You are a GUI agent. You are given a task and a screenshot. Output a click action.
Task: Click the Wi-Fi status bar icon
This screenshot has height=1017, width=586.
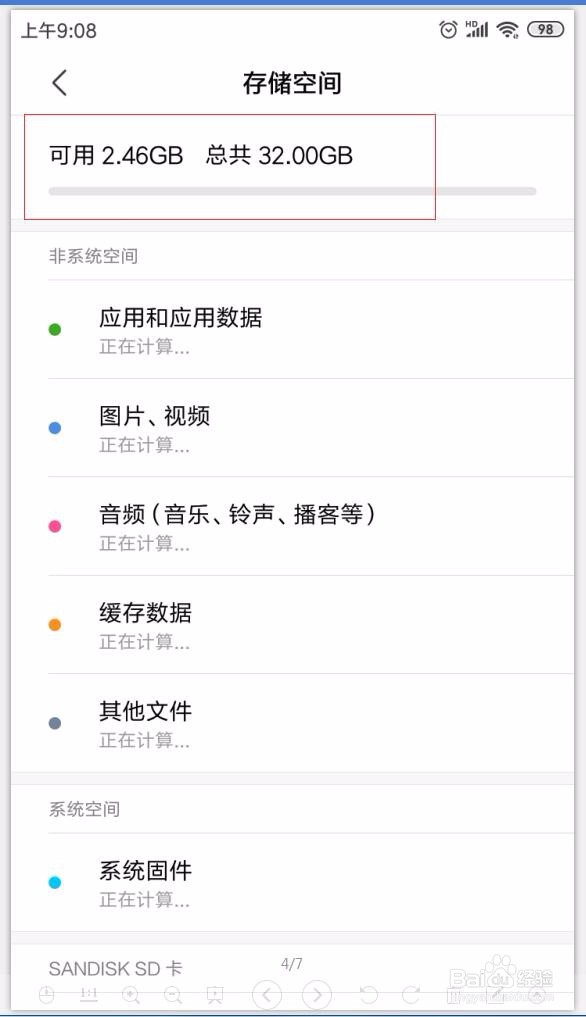coord(507,30)
